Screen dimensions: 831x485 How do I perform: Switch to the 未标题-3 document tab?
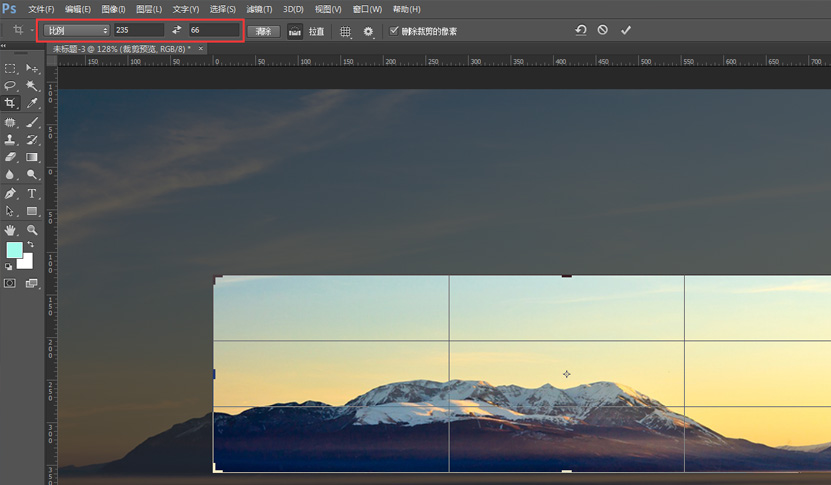pyautogui.click(x=121, y=48)
